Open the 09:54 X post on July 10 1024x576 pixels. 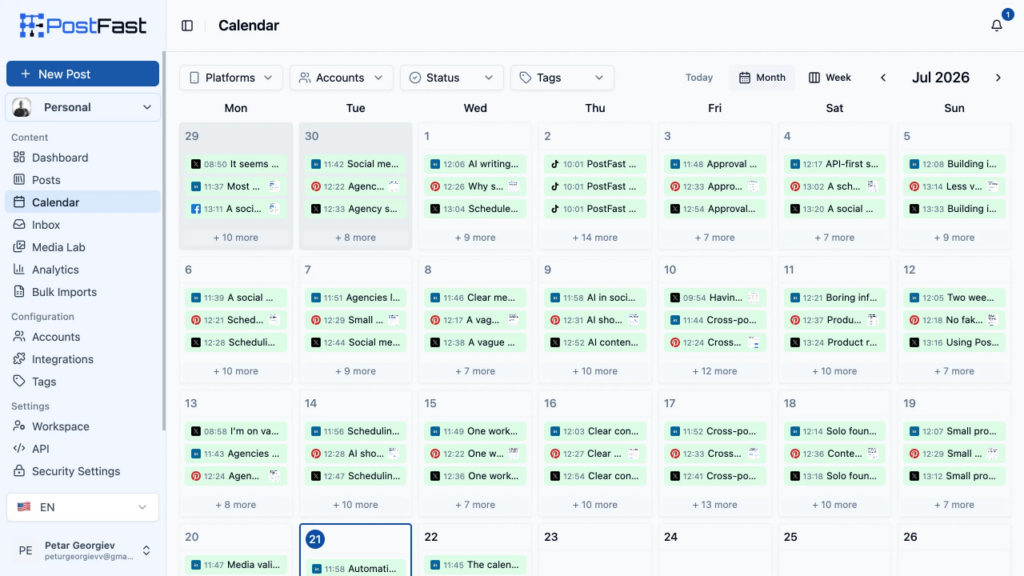click(714, 297)
